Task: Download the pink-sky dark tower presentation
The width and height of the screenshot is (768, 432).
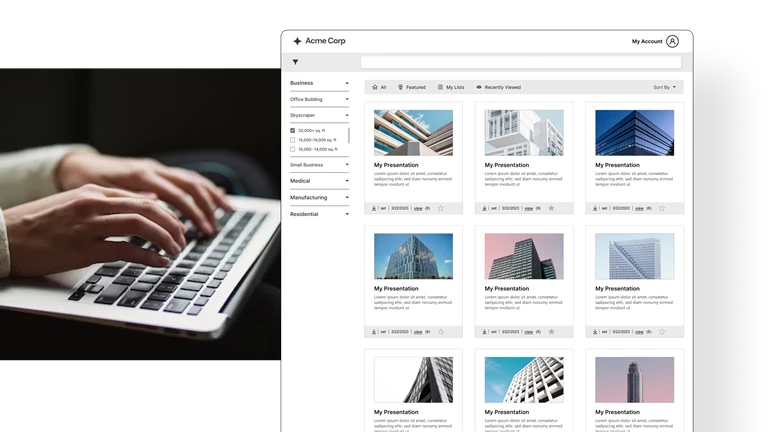Action: (x=484, y=332)
